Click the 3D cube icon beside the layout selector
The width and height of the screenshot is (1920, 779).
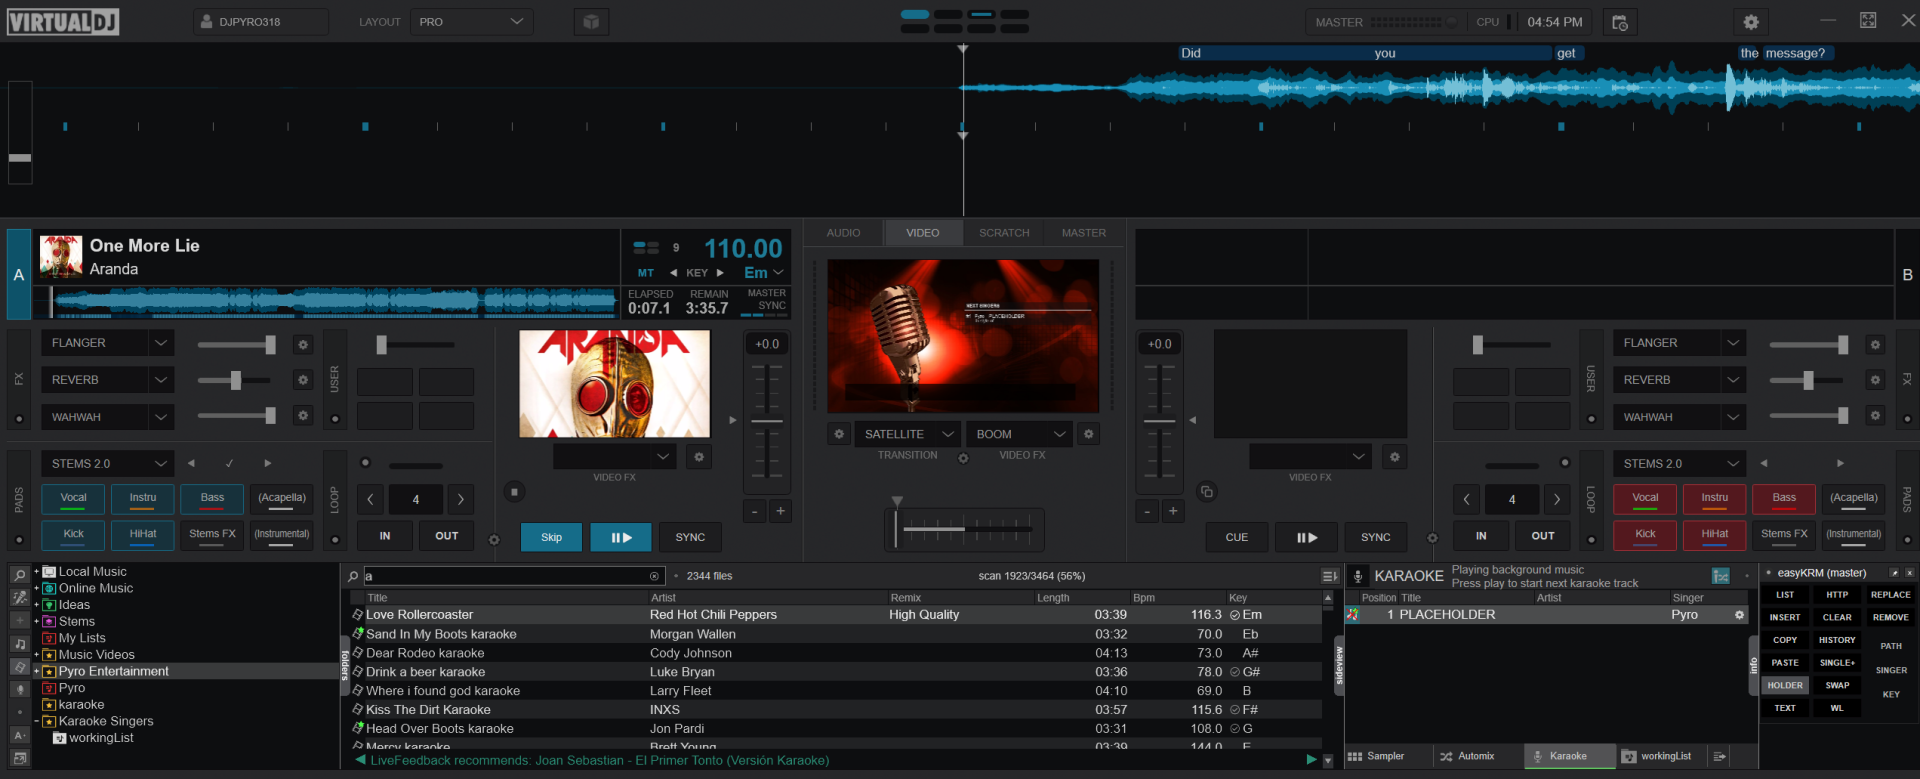591,22
